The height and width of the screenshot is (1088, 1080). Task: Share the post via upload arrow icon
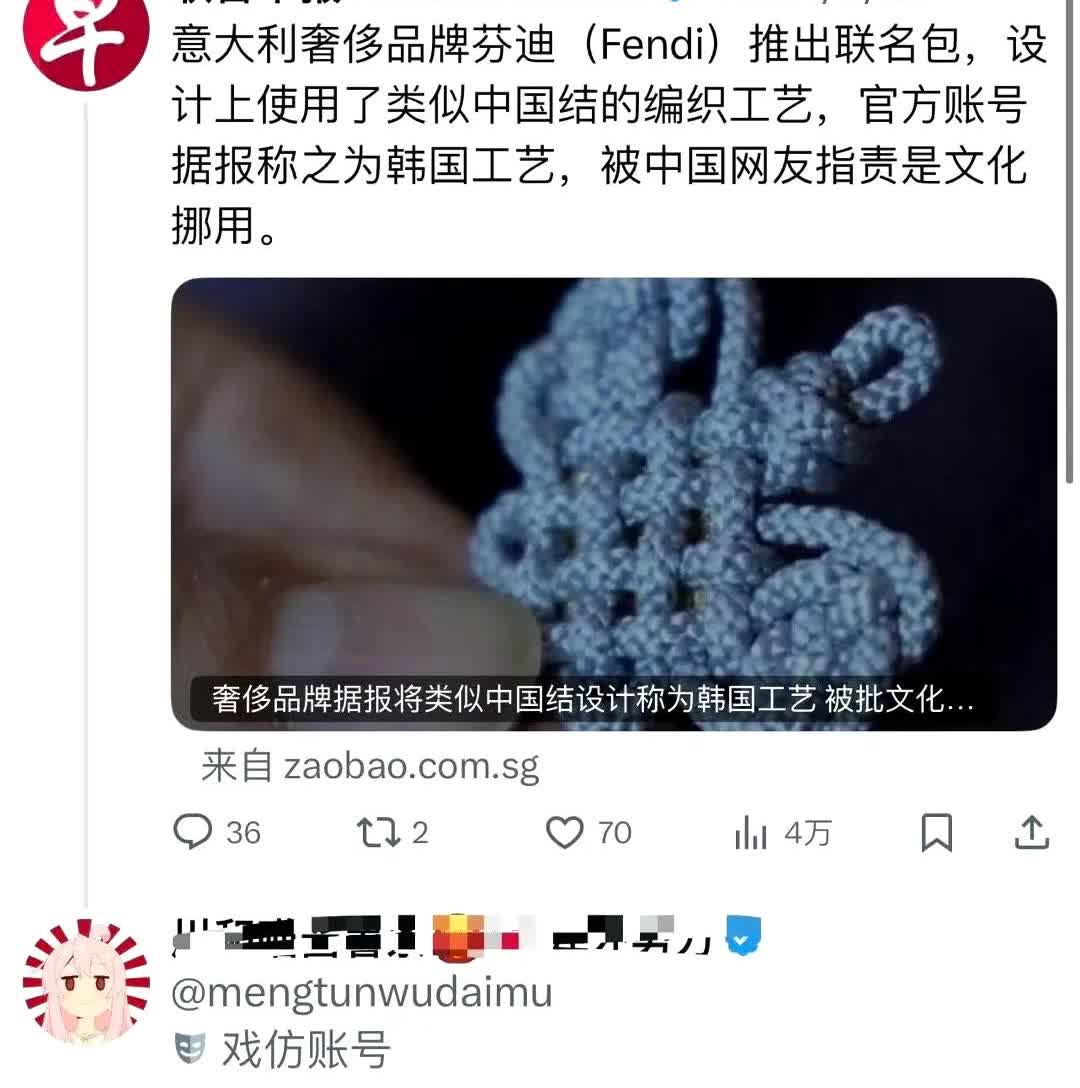(x=1031, y=832)
